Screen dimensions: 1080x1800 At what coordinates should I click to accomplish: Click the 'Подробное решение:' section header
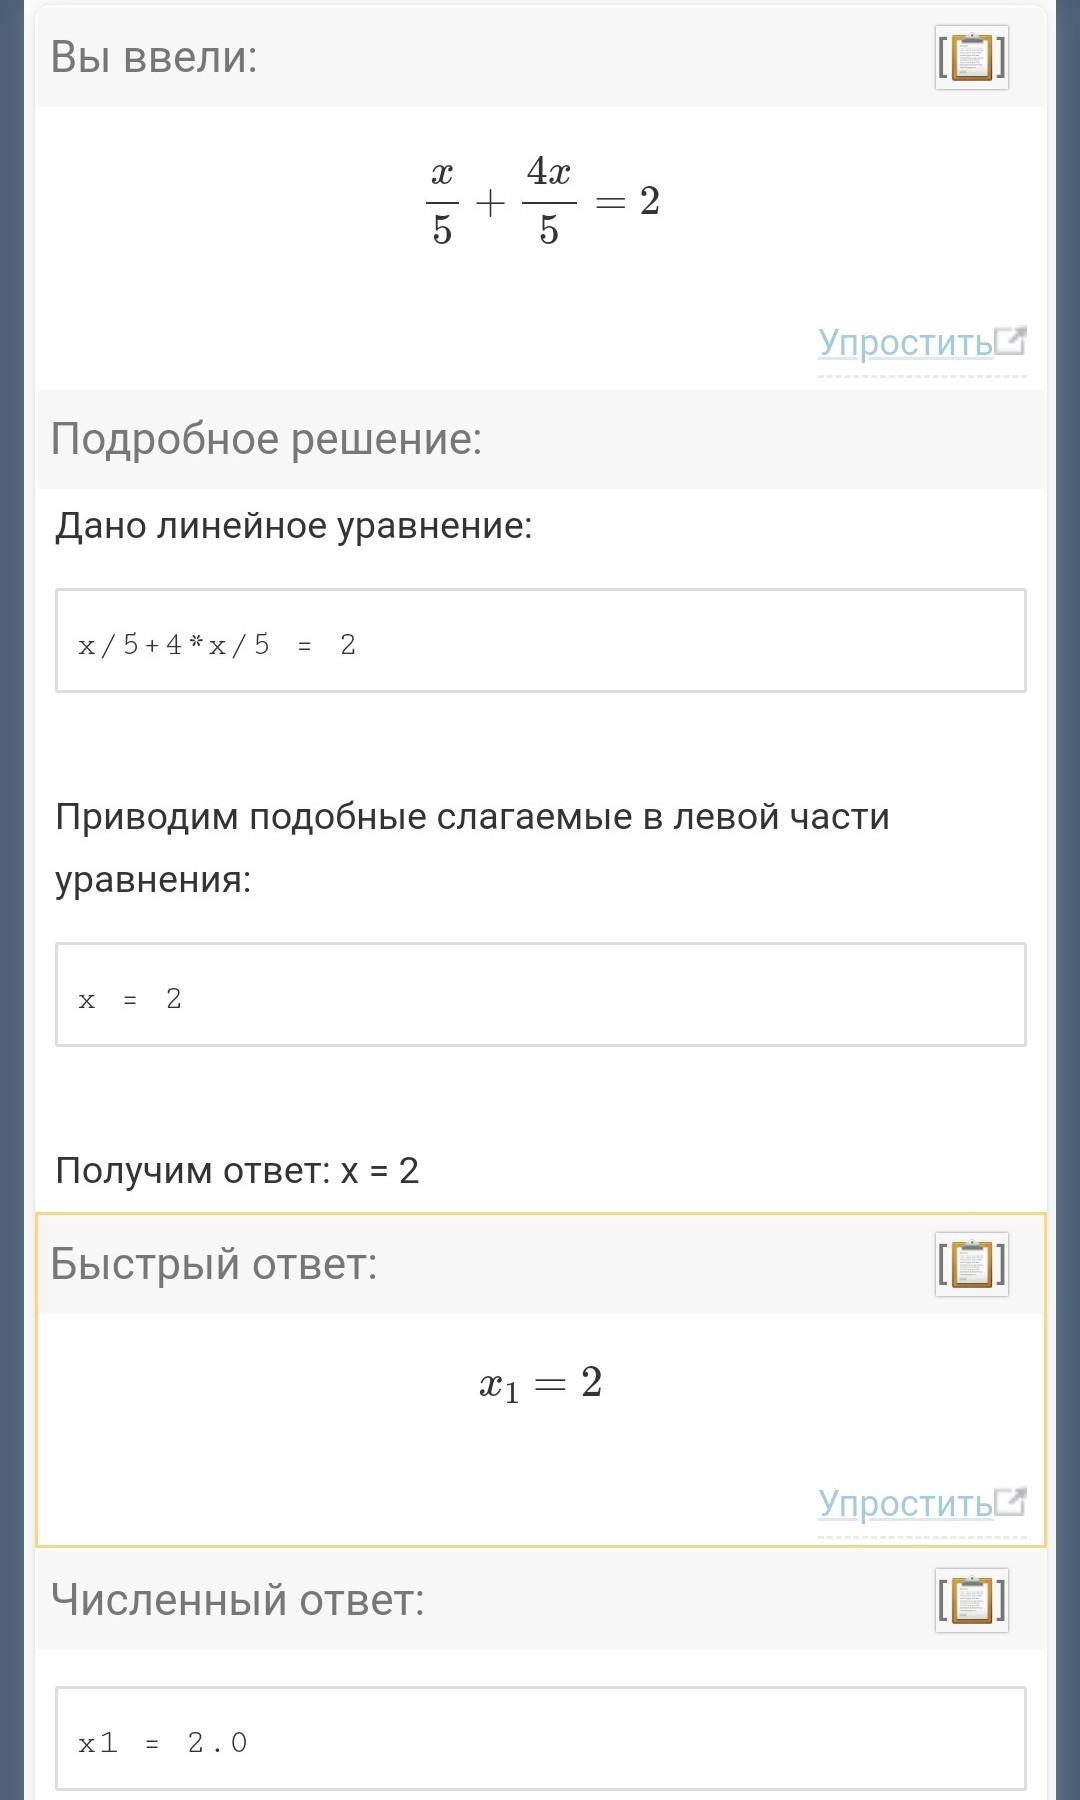266,439
